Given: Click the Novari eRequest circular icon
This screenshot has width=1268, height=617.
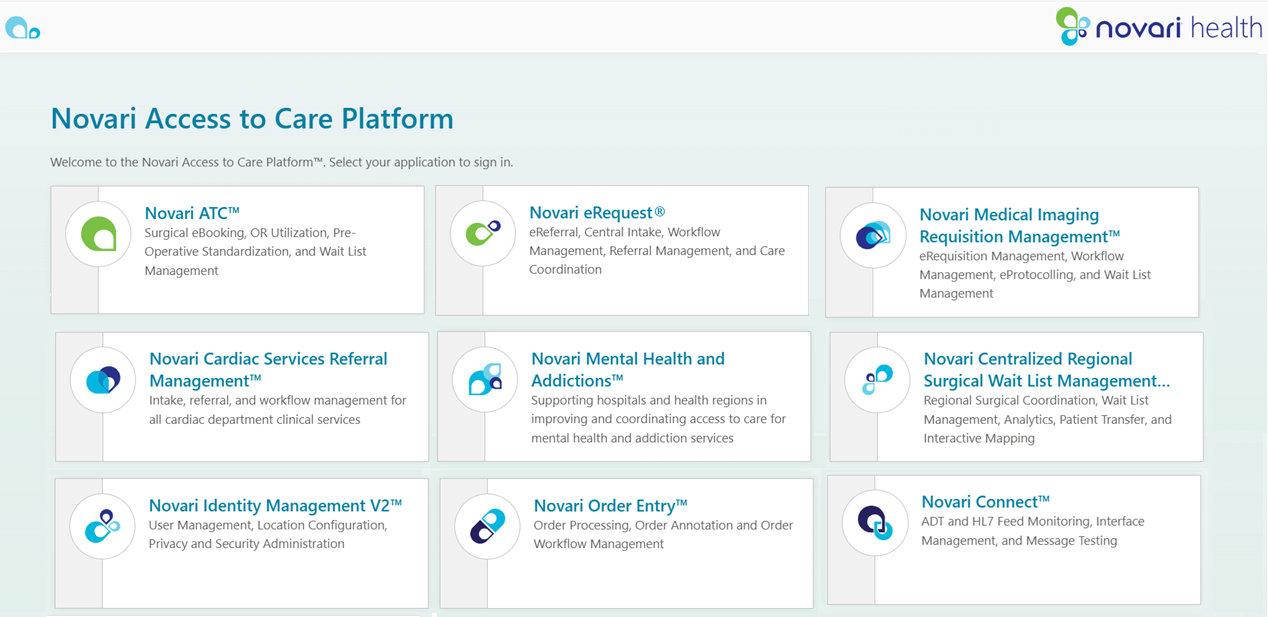Looking at the screenshot, I should (x=483, y=233).
